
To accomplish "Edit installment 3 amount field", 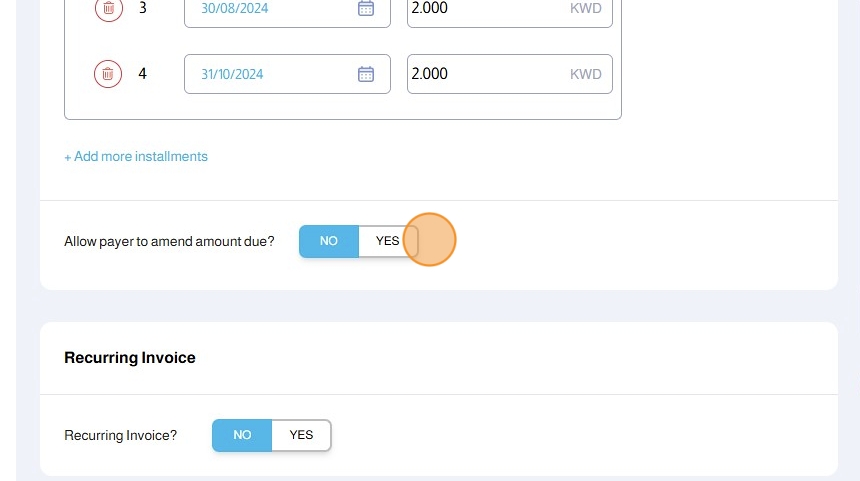I will coord(480,8).
